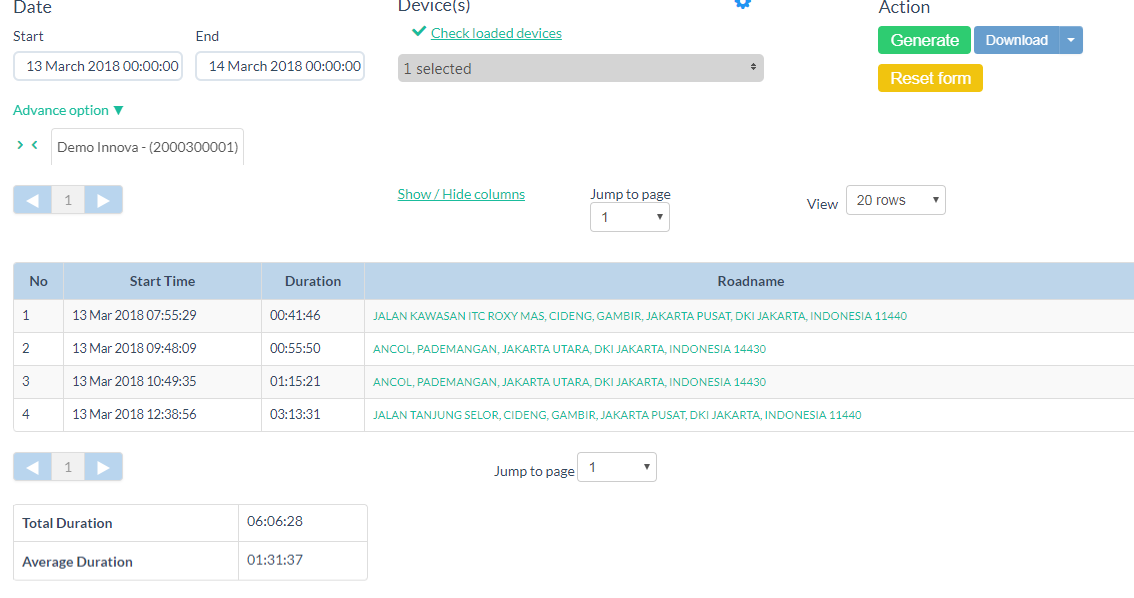Click the expand/collapse arrows left of device tab
The width and height of the screenshot is (1134, 598).
[x=27, y=145]
